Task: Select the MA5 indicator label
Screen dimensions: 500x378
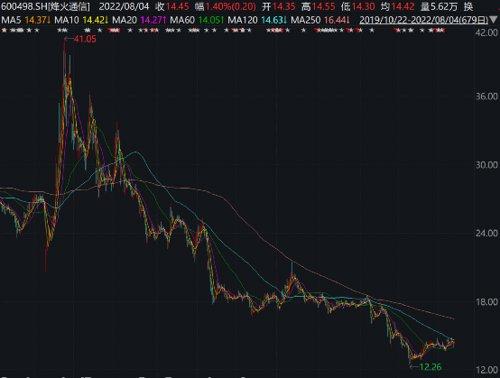Action: pyautogui.click(x=11, y=20)
